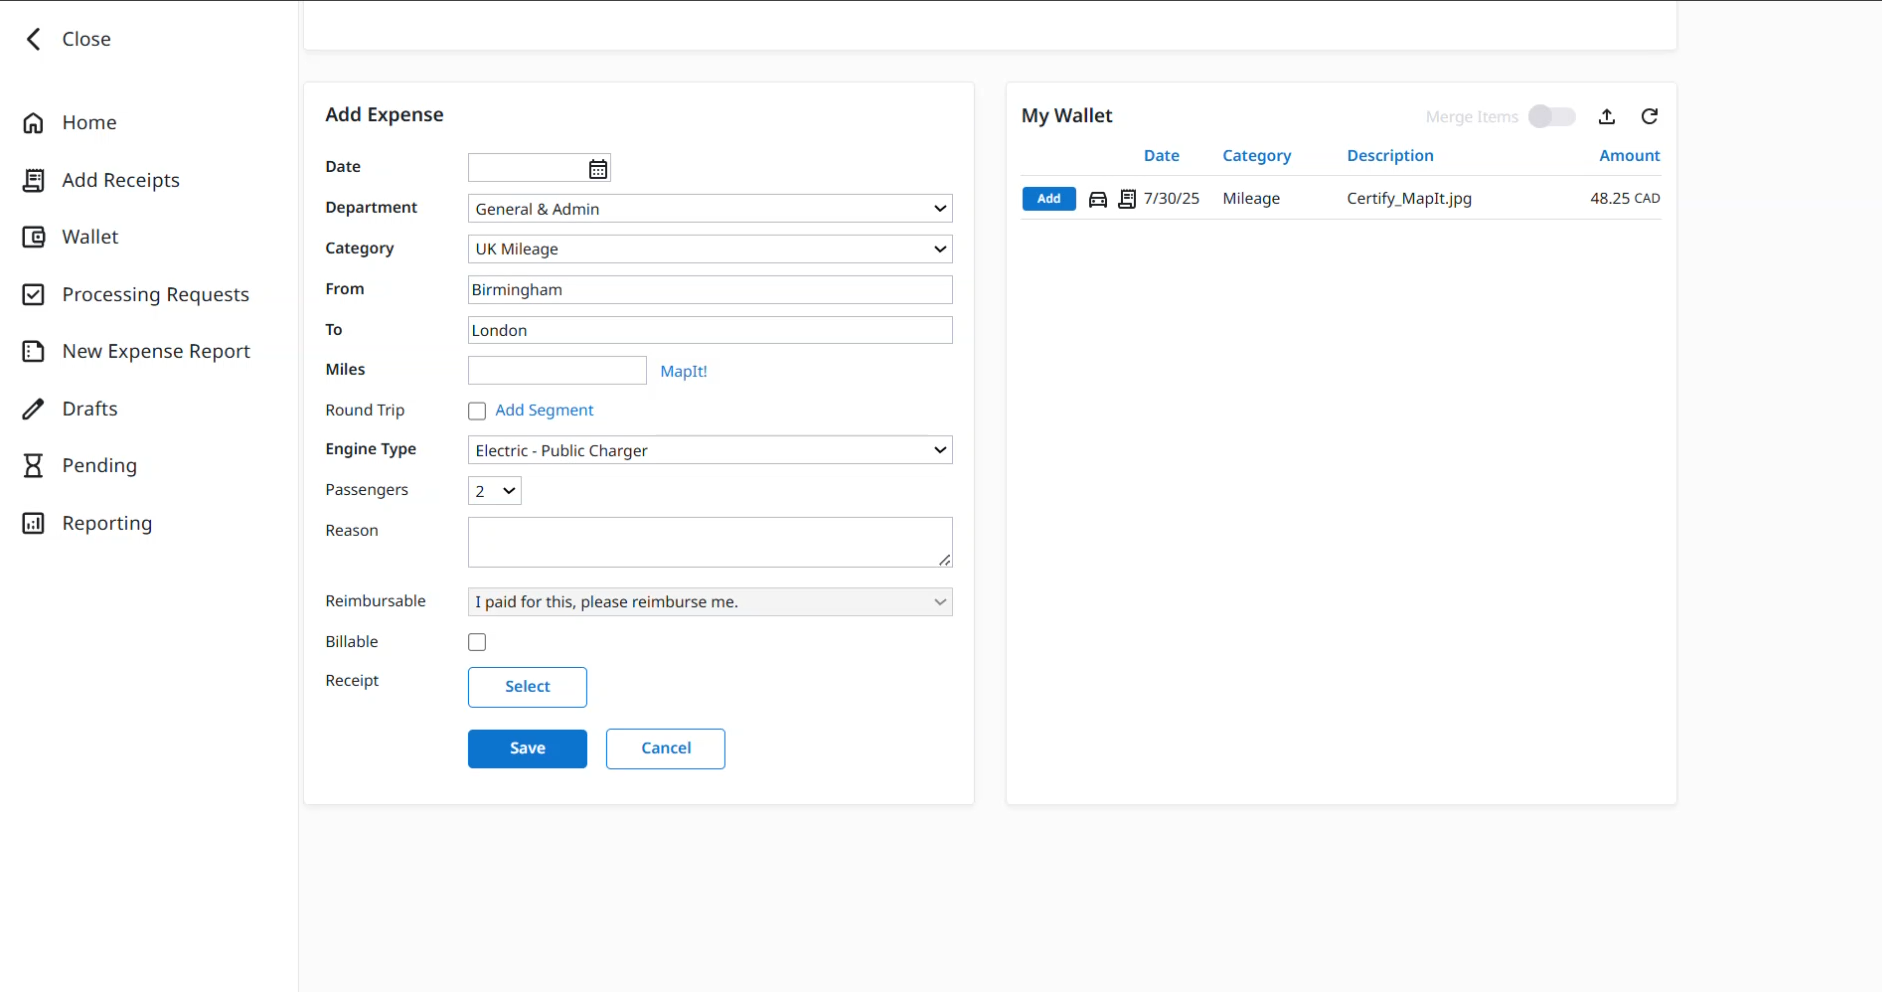Click the Pending hourglass icon
Screen dimensions: 1882x992
tap(34, 466)
